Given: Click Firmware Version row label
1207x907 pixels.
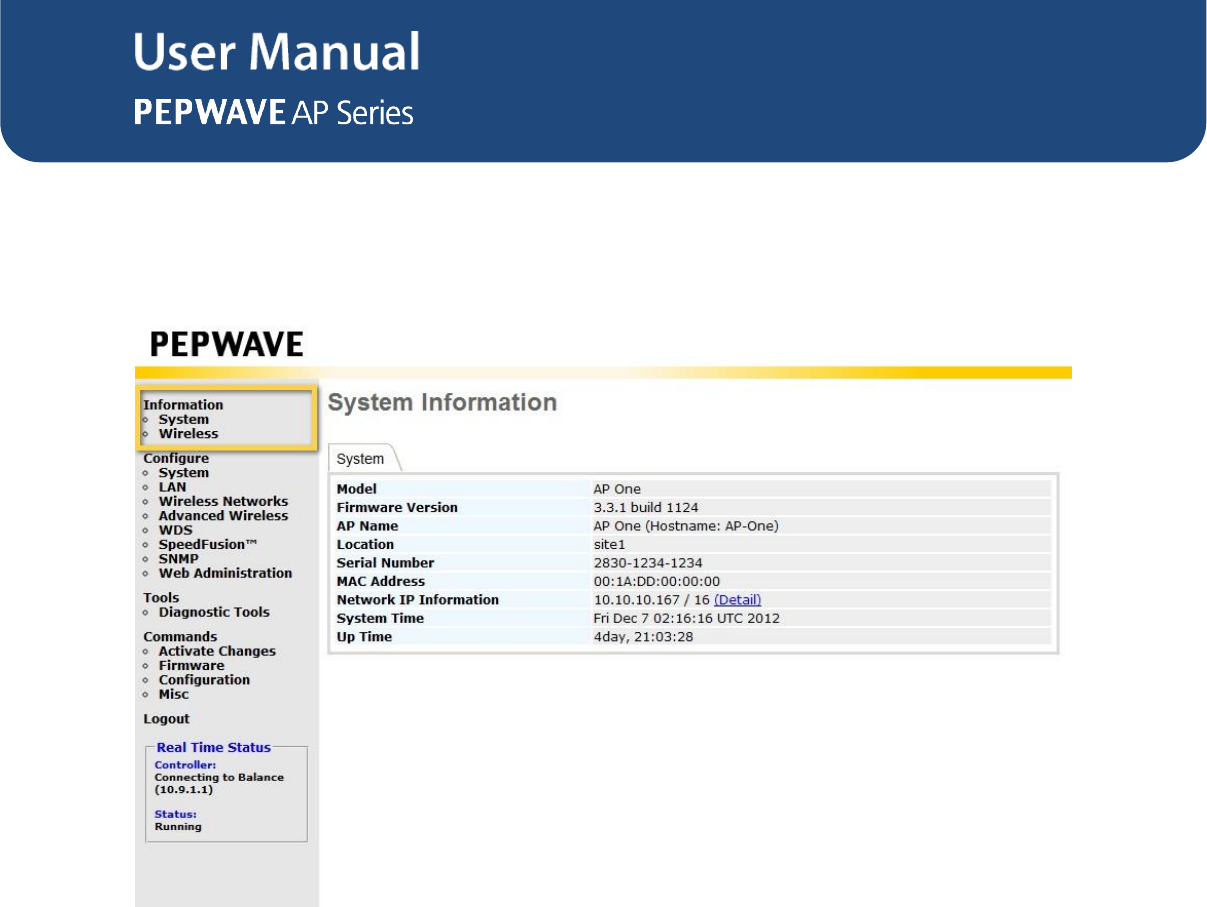Looking at the screenshot, I should click(x=397, y=508).
